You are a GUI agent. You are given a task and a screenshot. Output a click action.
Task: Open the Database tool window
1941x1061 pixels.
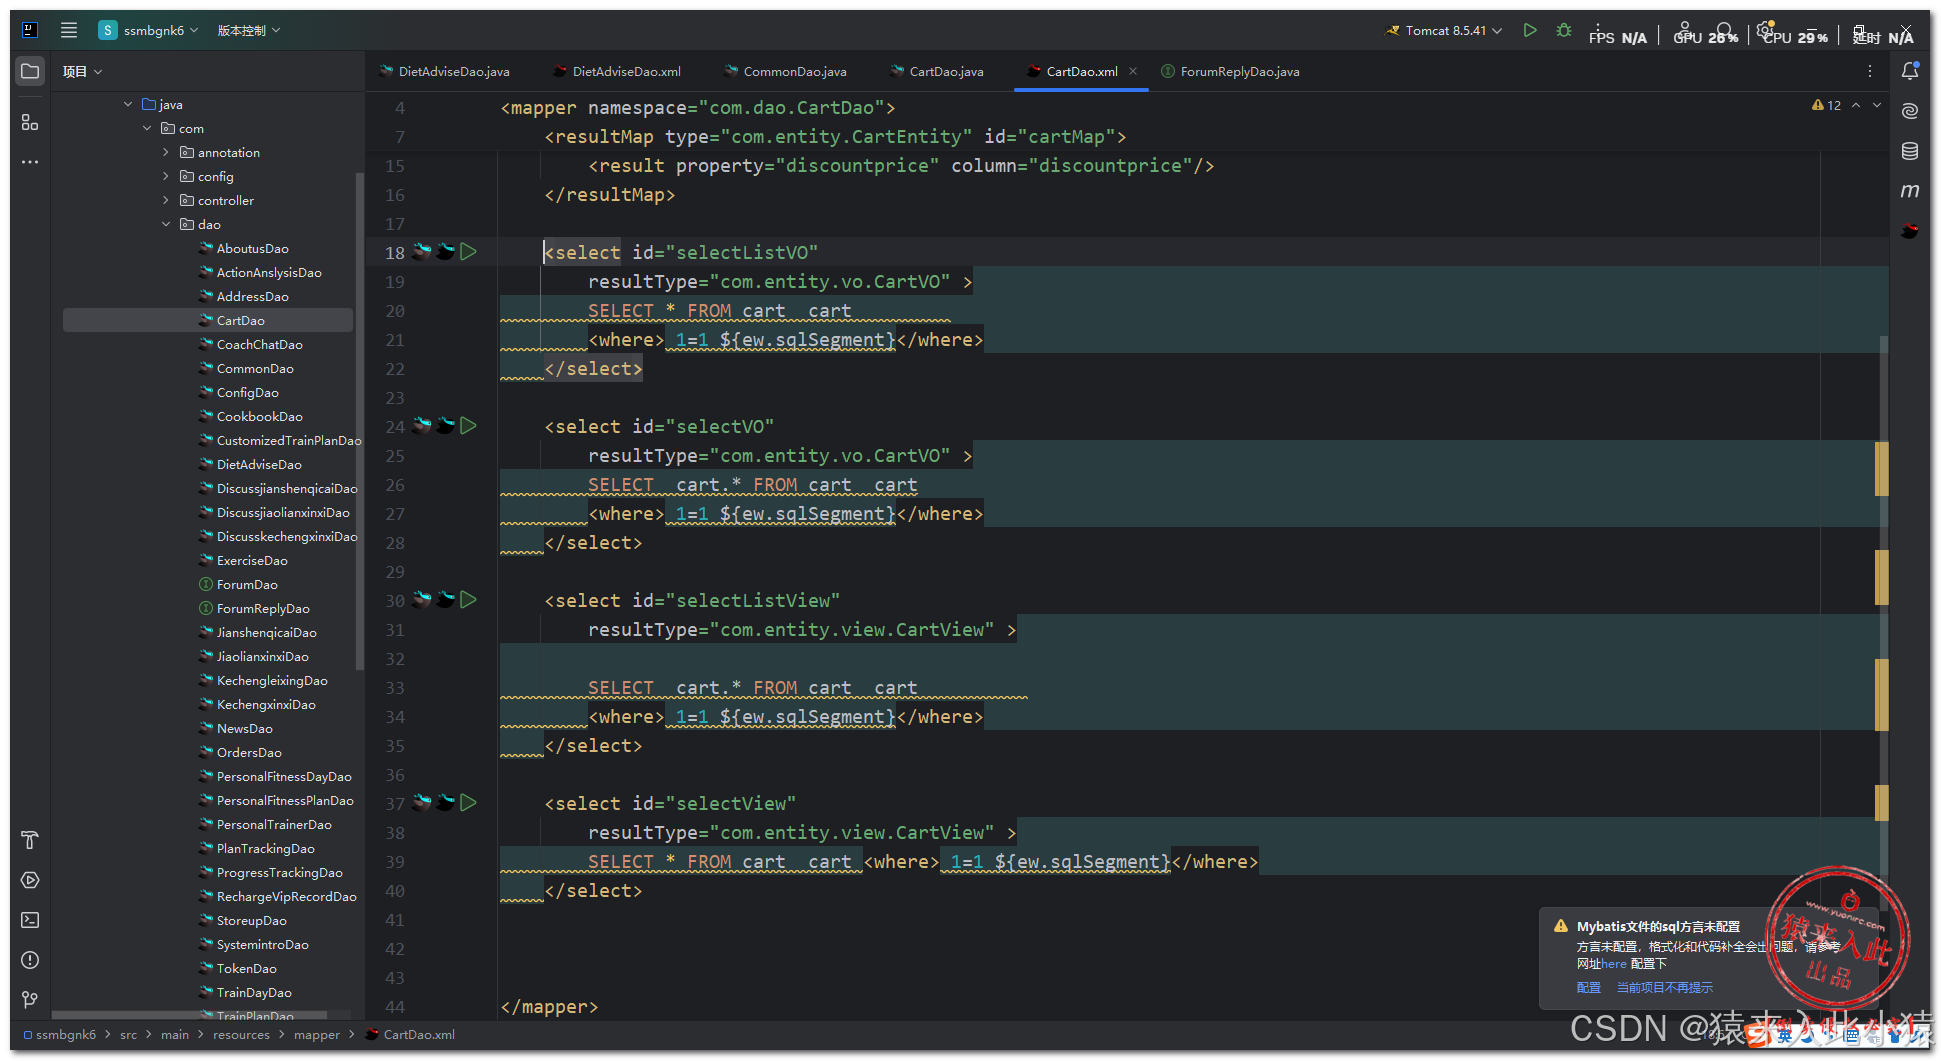(1910, 151)
